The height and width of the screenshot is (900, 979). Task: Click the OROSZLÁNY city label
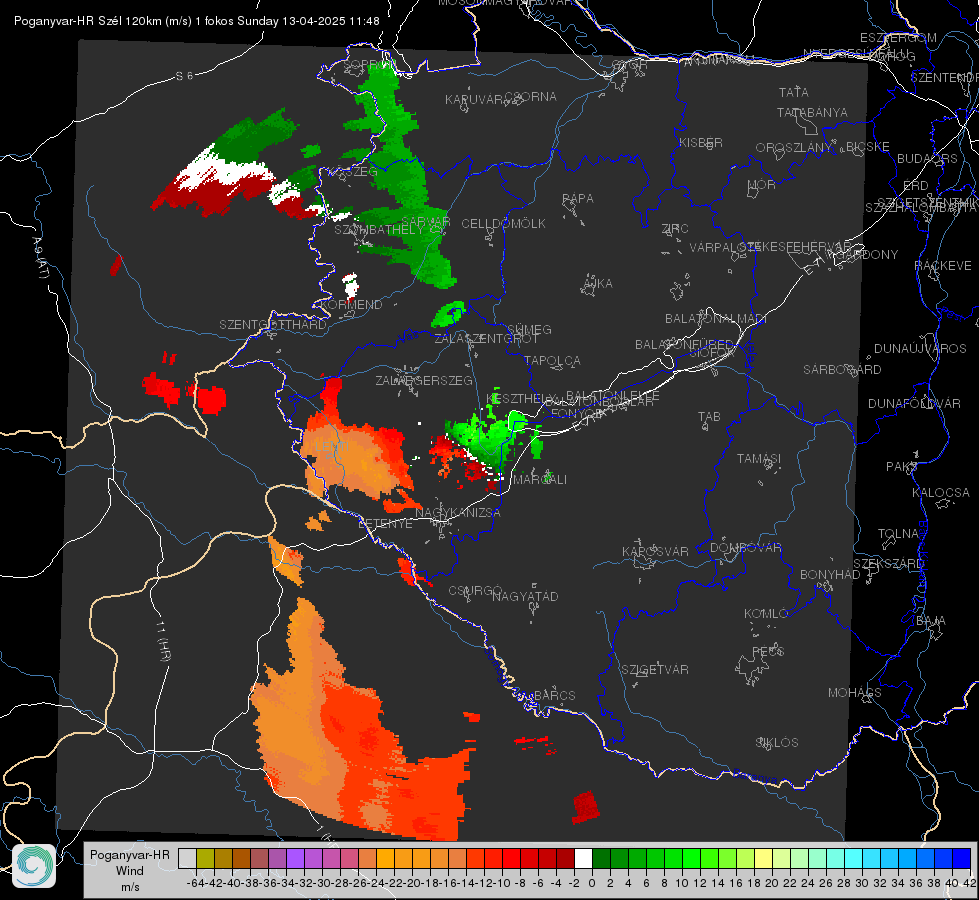pyautogui.click(x=794, y=147)
